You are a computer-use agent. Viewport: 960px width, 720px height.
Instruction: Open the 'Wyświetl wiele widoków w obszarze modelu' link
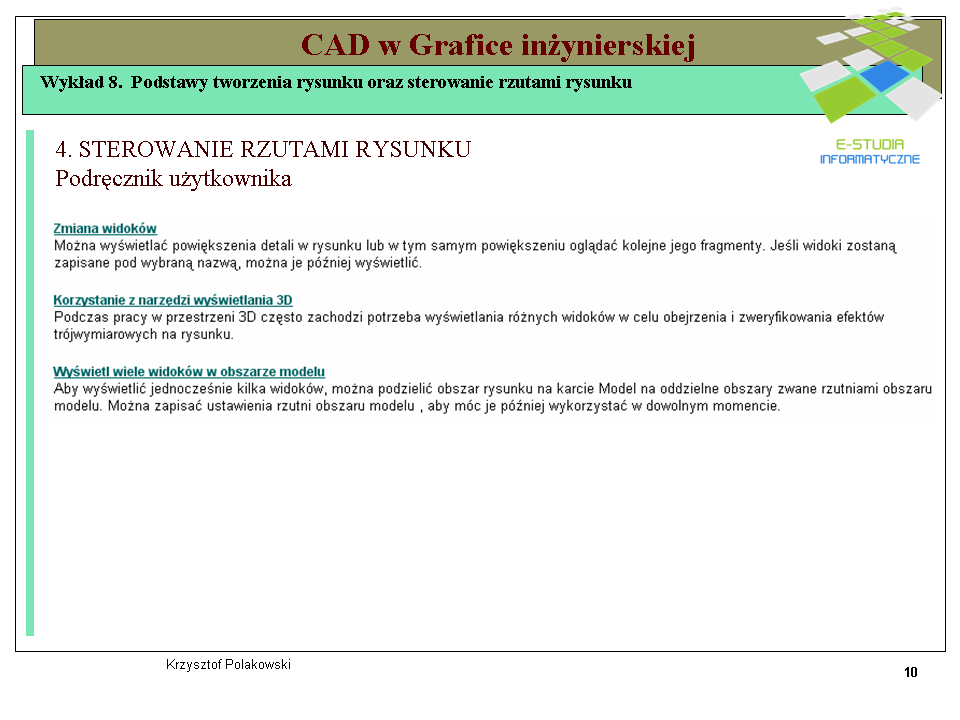click(x=189, y=372)
